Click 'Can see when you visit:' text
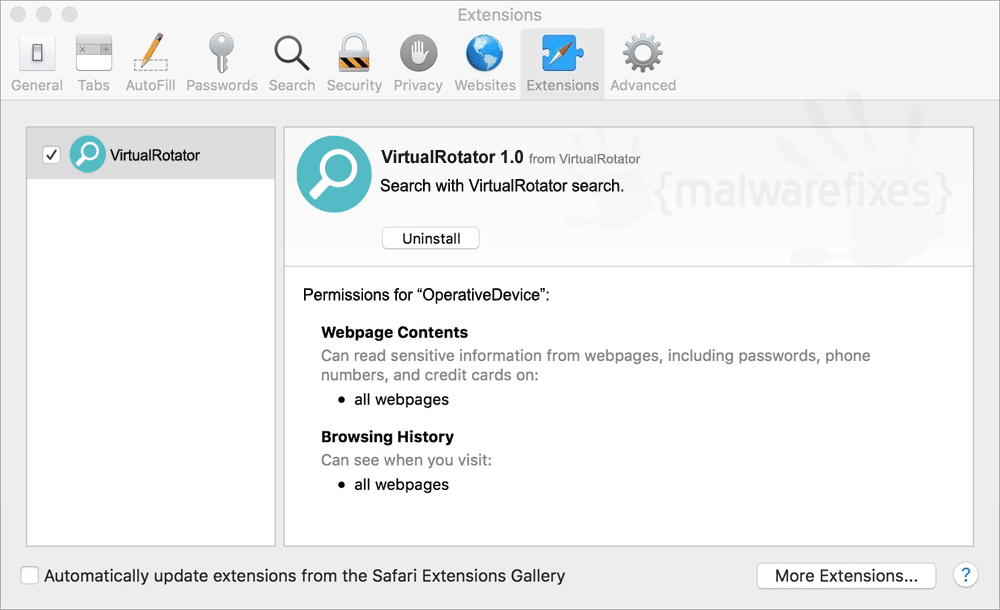The height and width of the screenshot is (610, 1000). click(406, 460)
